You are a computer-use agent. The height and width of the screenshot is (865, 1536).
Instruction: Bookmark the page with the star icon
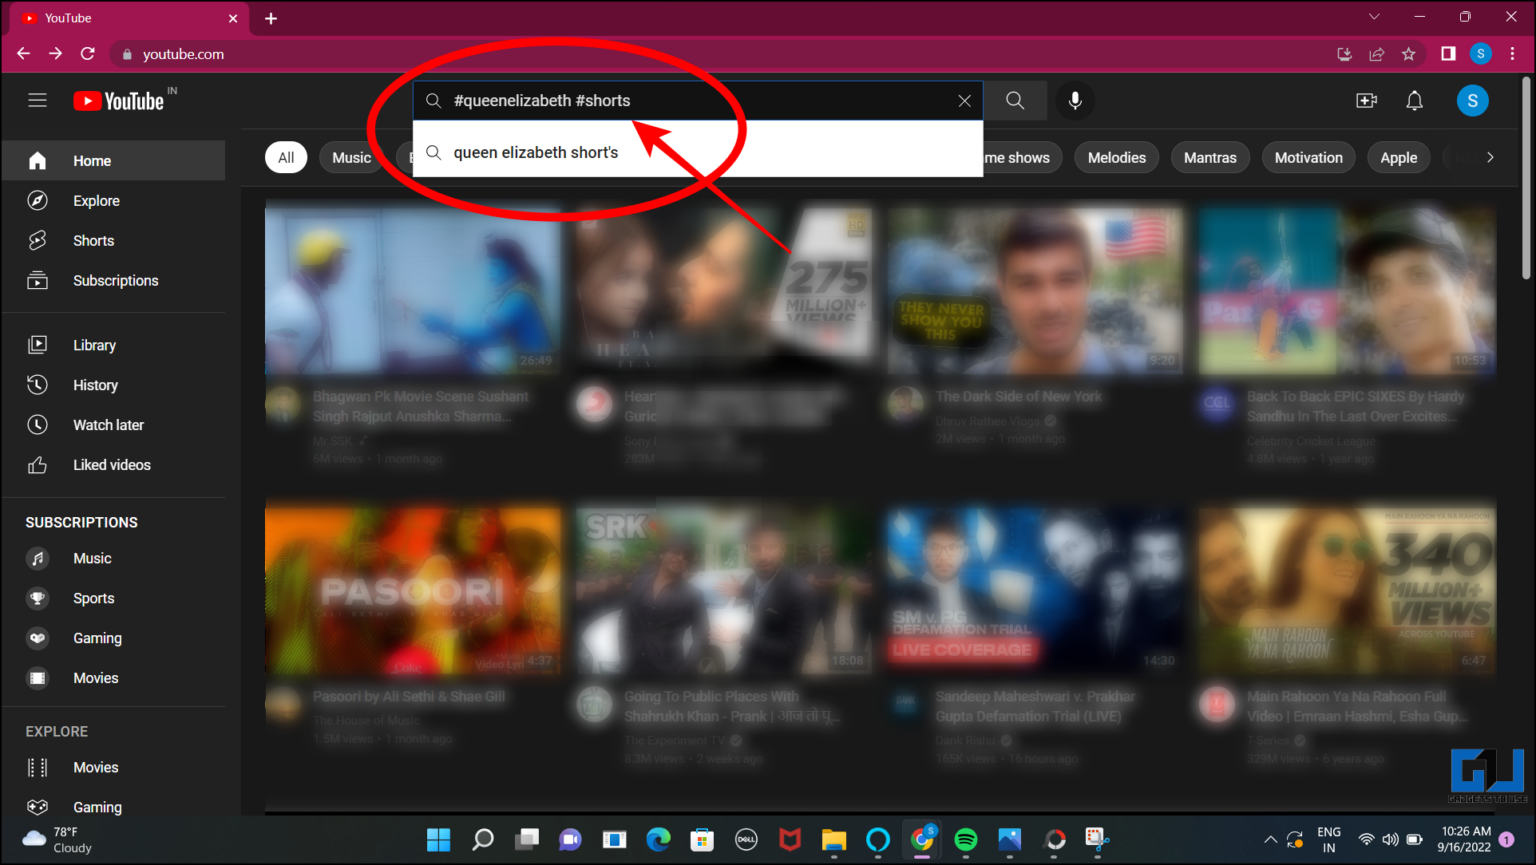click(x=1410, y=54)
